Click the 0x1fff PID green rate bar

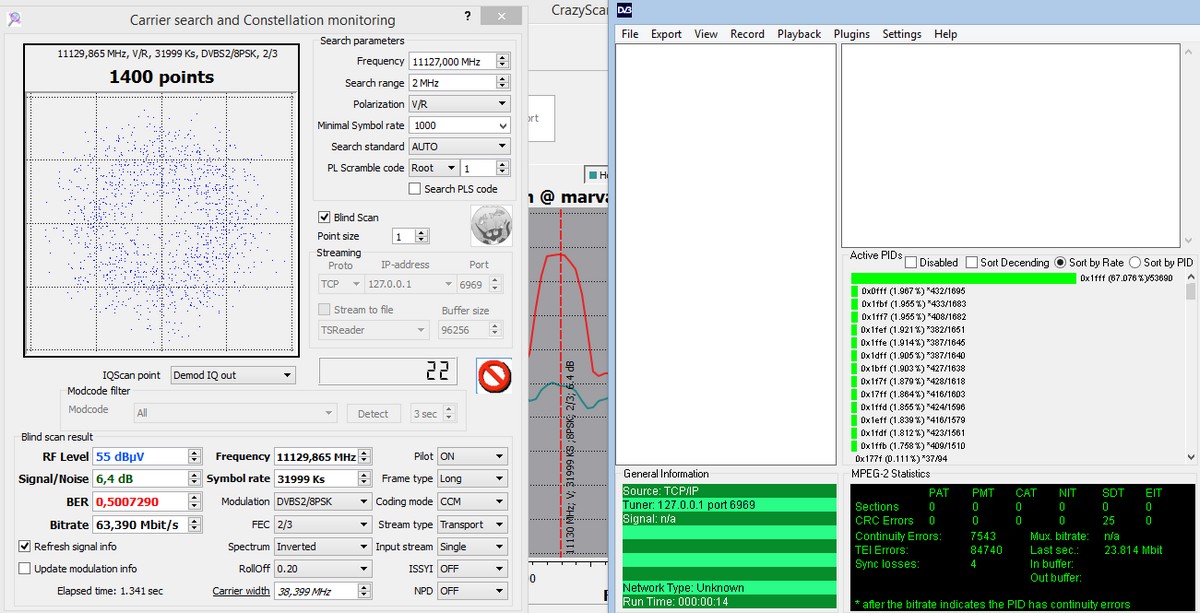tap(963, 278)
